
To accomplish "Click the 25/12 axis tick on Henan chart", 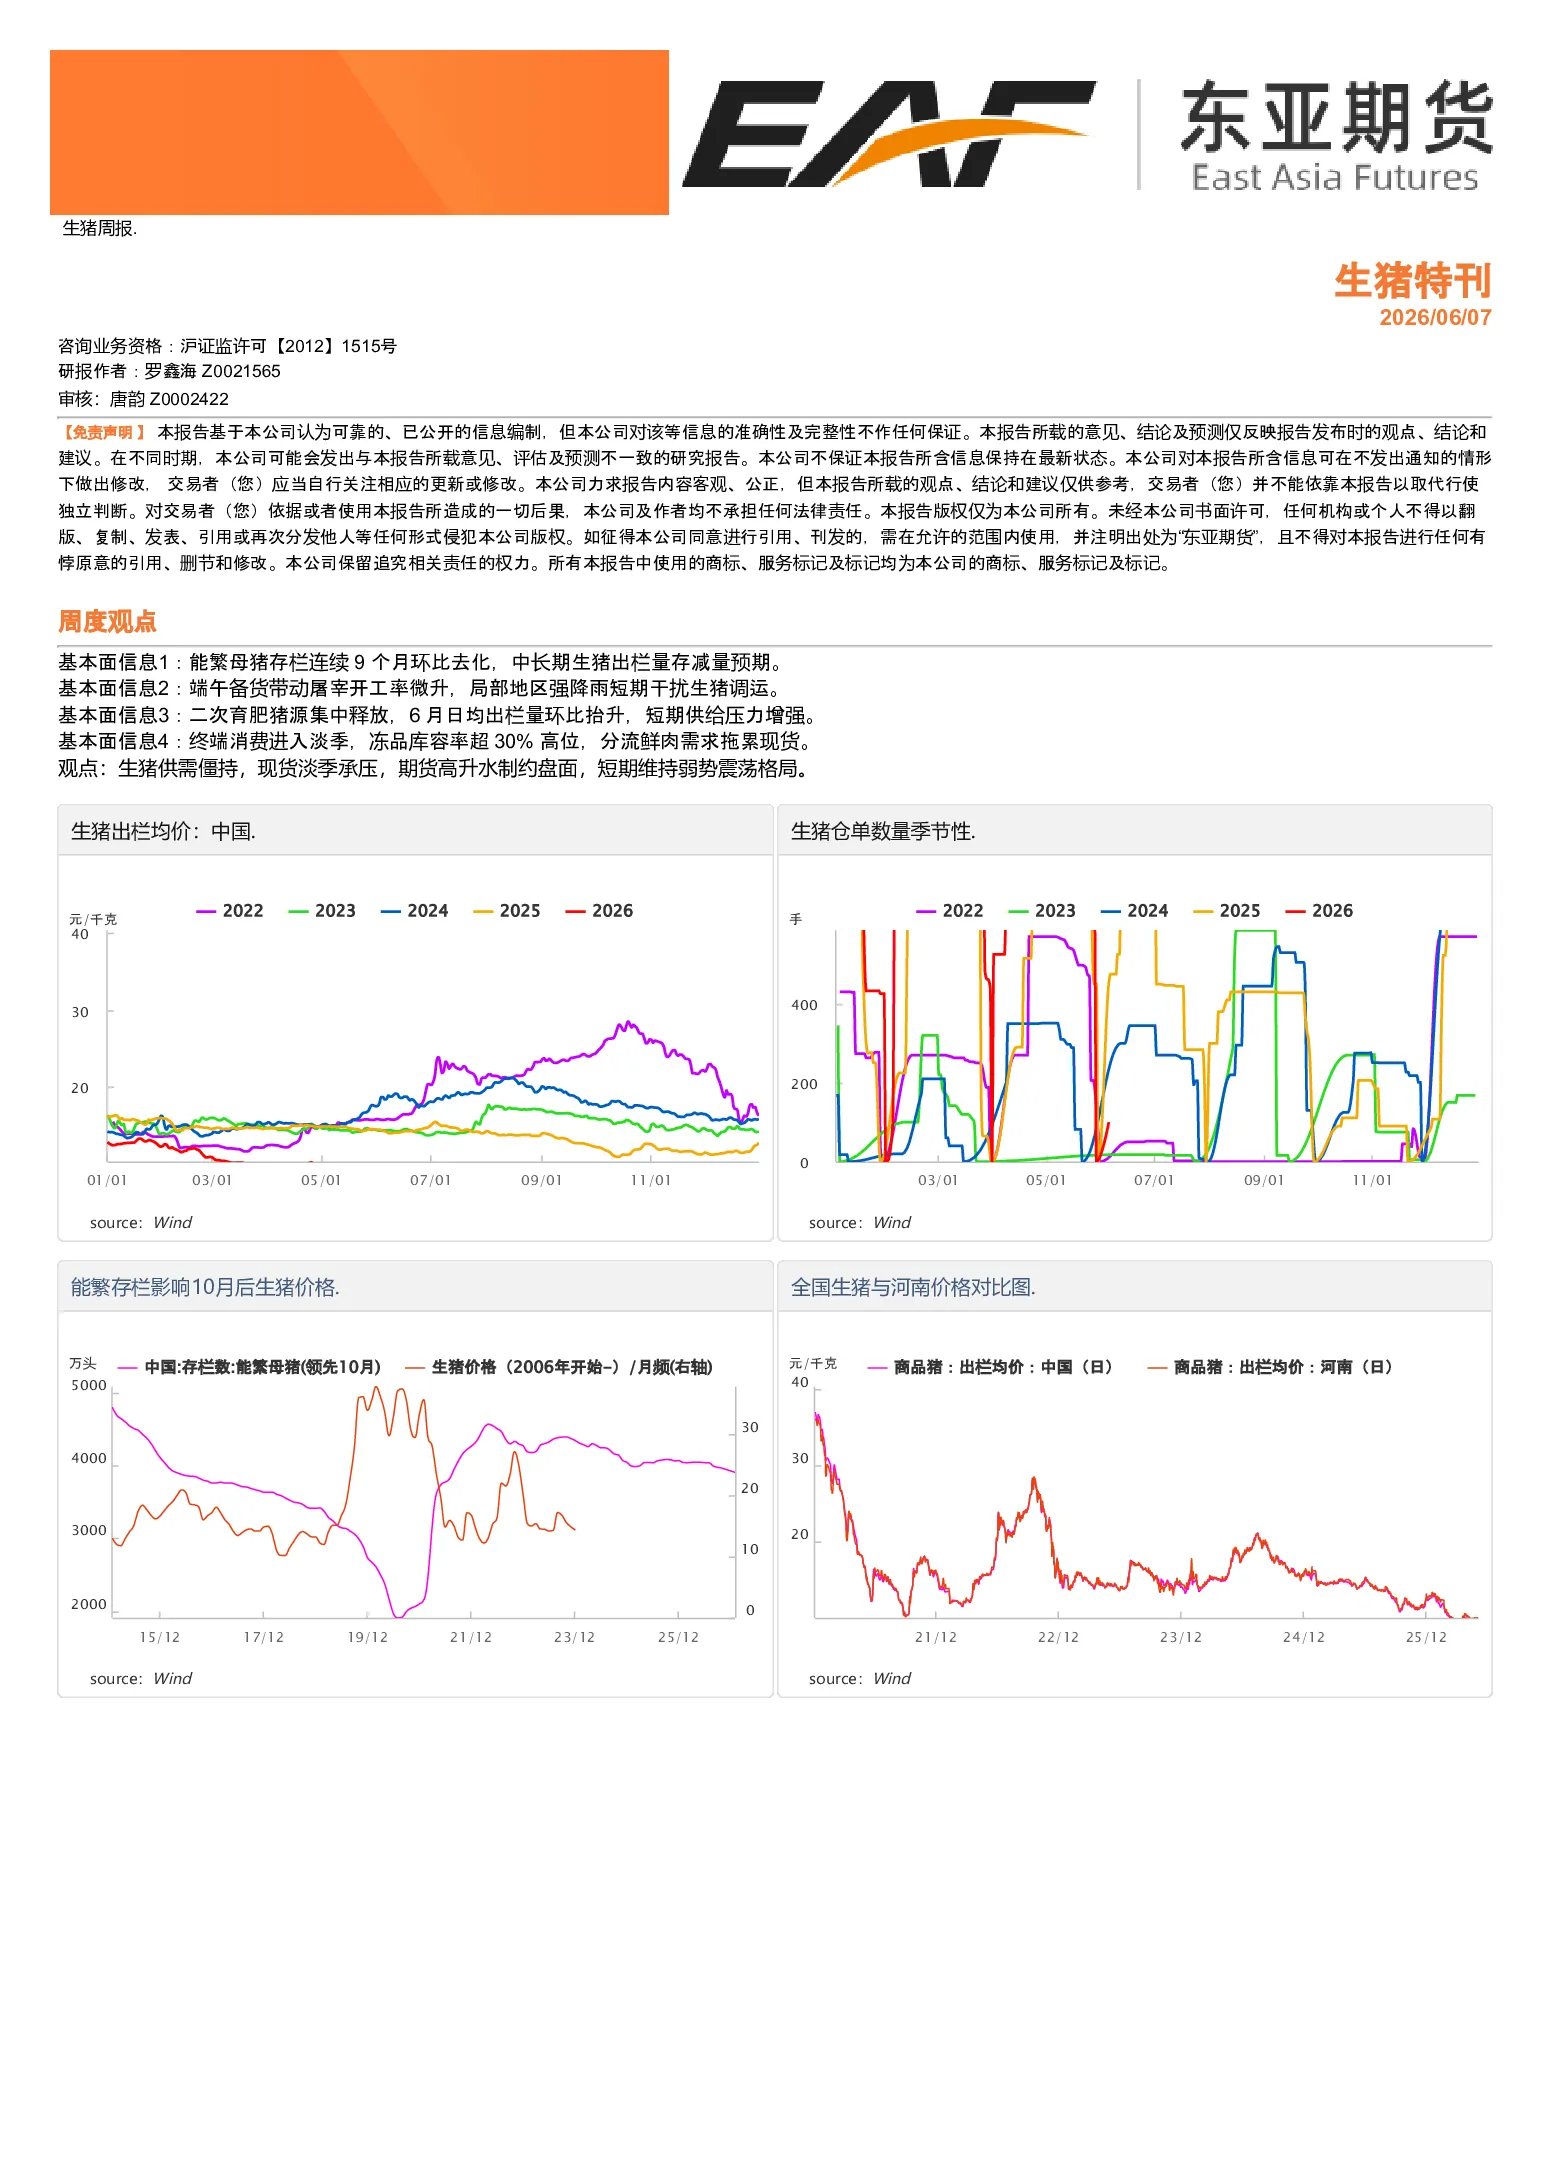I will (x=1426, y=1637).
